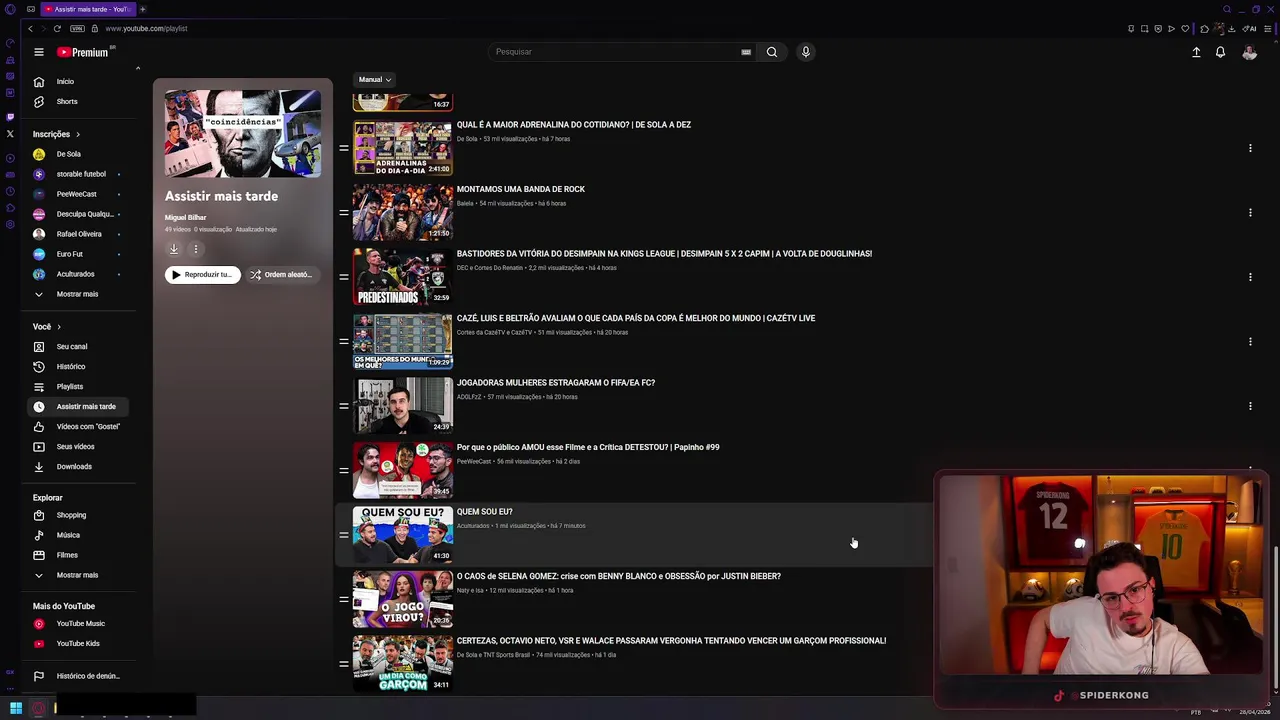Open site info lock icon
Viewport: 1280px width, 720px height.
(x=95, y=28)
